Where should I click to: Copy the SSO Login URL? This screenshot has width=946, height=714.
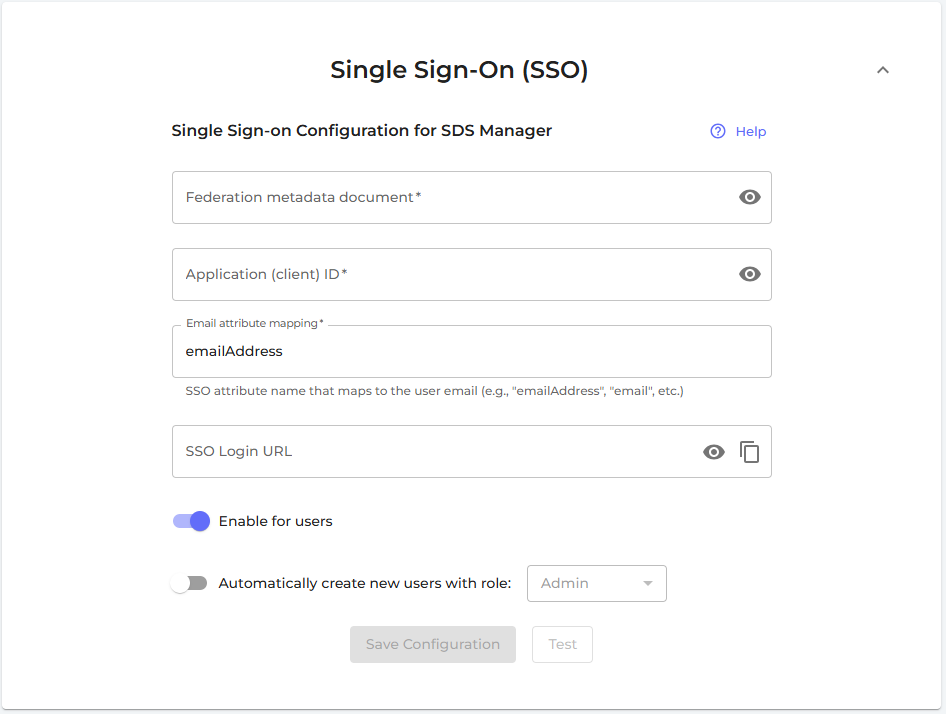750,452
